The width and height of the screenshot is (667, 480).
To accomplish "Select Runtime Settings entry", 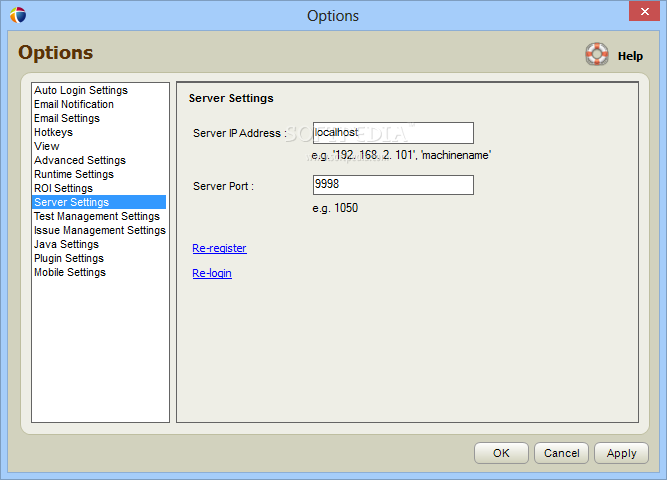I will (74, 174).
